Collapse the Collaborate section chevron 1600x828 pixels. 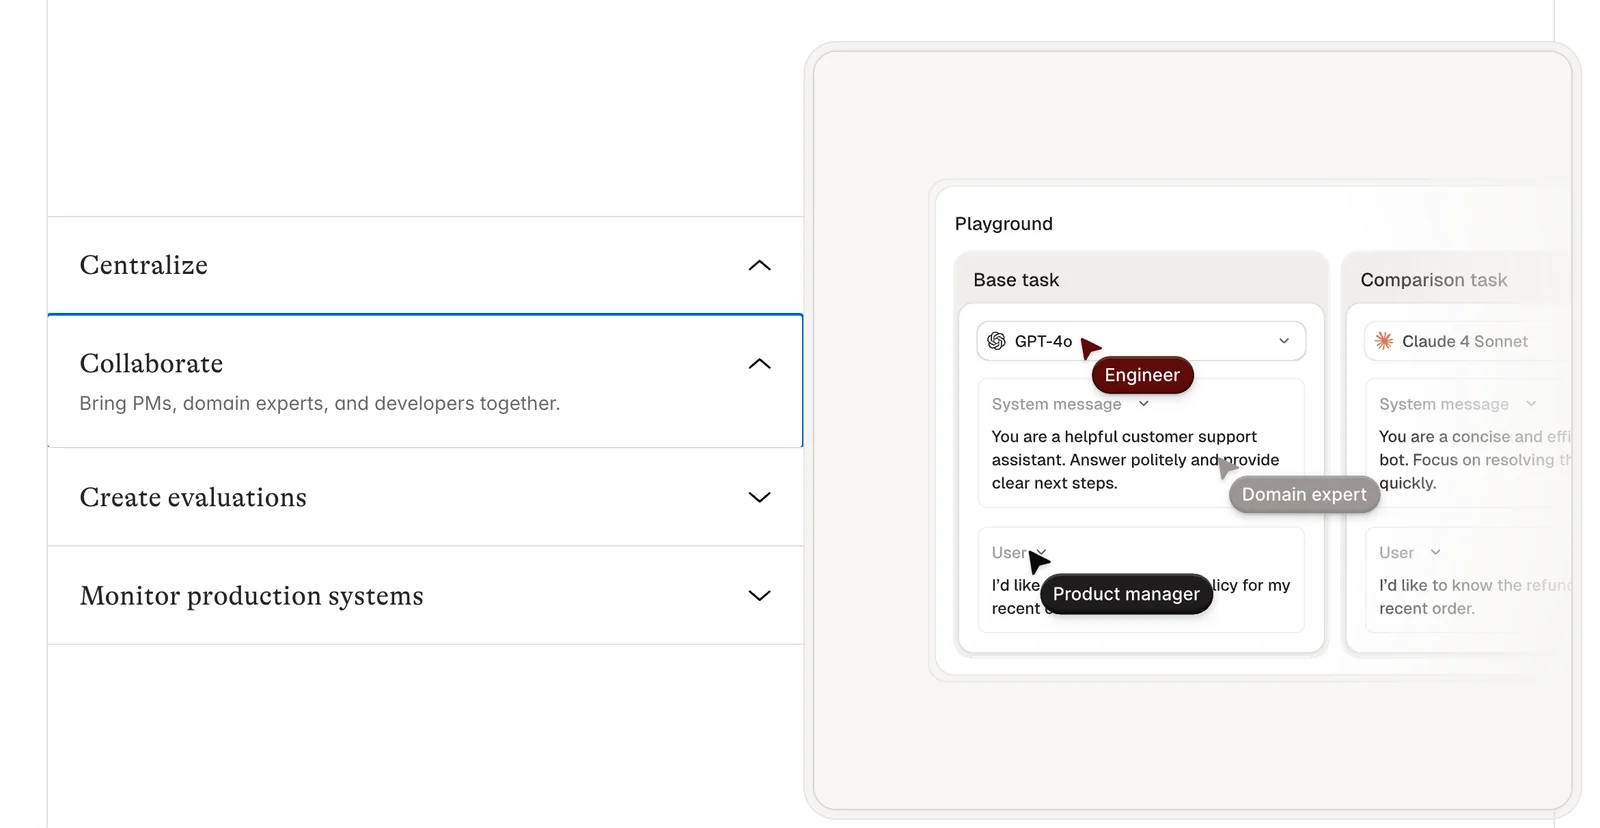pos(759,364)
